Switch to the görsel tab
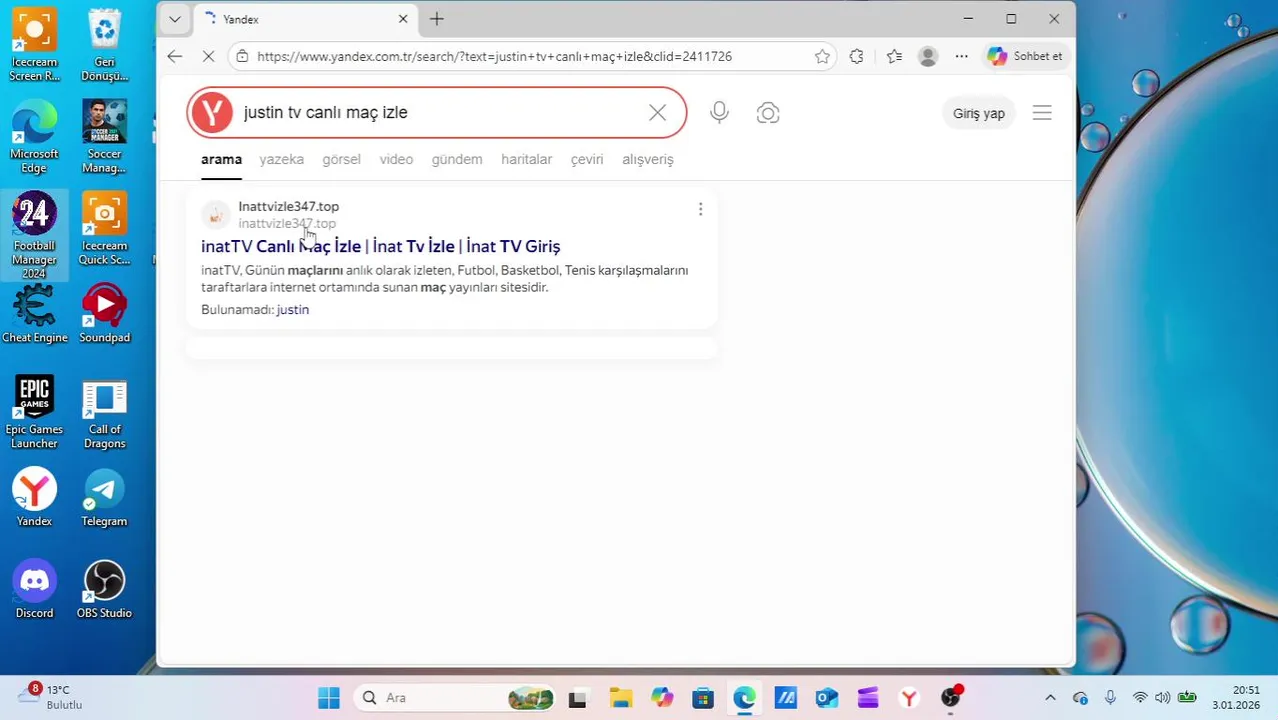The width and height of the screenshot is (1278, 720). tap(341, 159)
